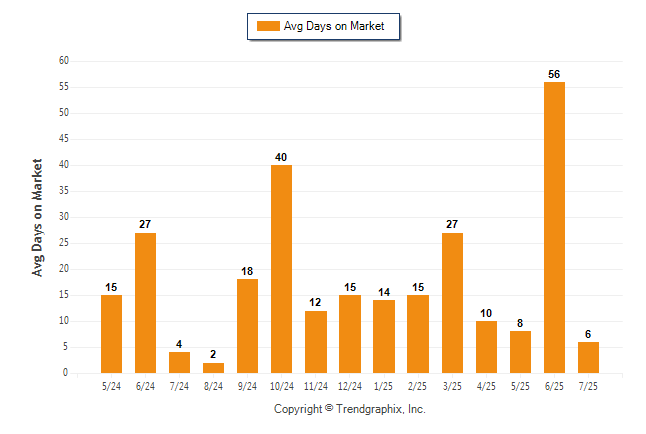
Task: Select the 5/24 bar showing 15
Action: coord(111,334)
